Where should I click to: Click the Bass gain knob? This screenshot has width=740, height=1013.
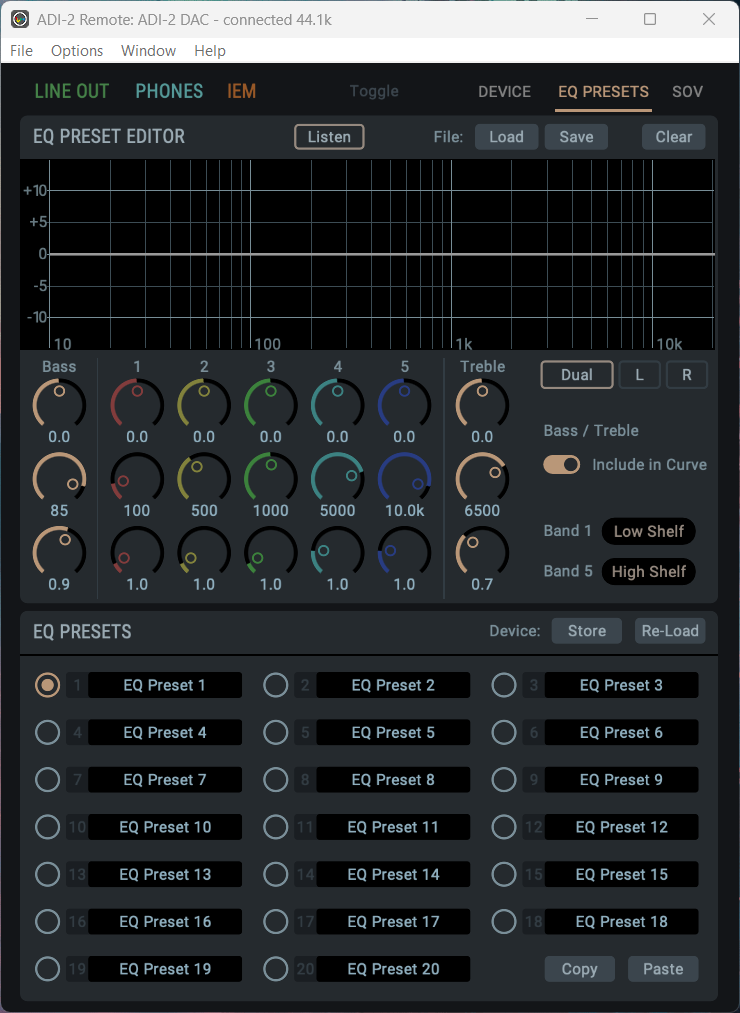coord(59,404)
